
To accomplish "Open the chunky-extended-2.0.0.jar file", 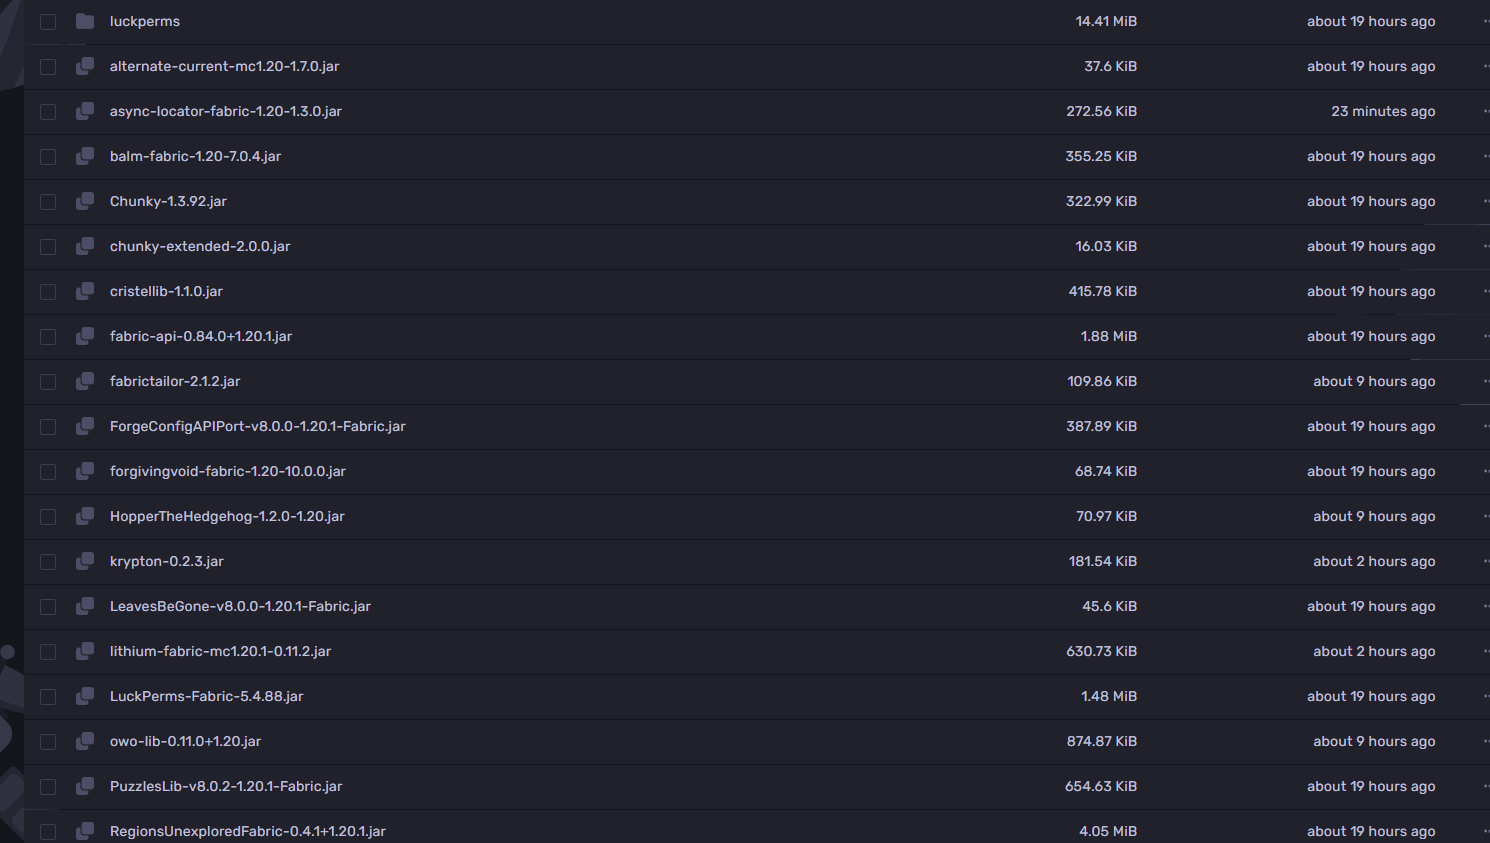I will (200, 246).
